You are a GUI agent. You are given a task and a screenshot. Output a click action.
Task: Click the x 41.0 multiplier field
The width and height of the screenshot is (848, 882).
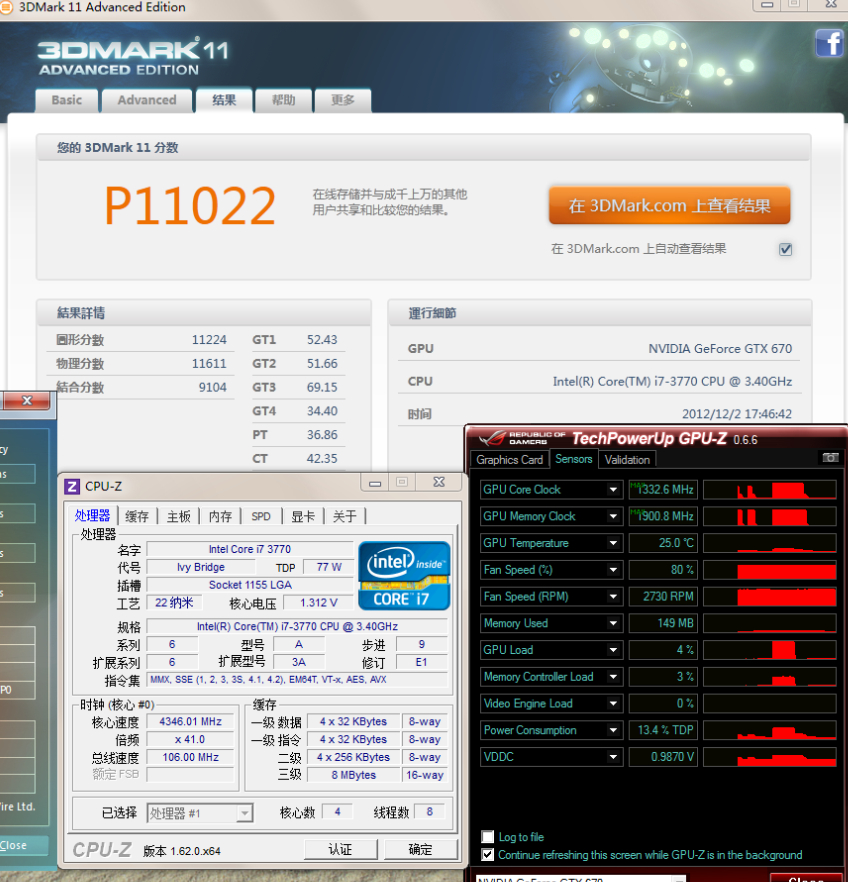(x=190, y=739)
